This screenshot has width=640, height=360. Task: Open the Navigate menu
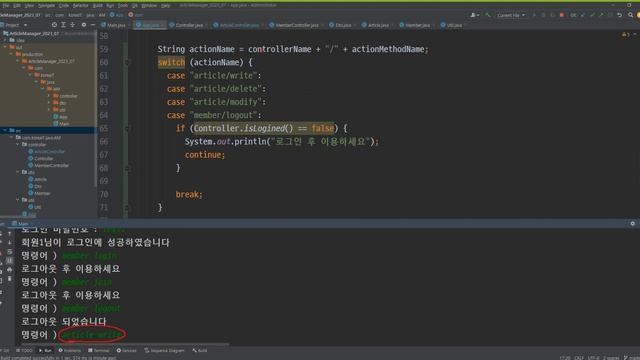coord(46,6)
